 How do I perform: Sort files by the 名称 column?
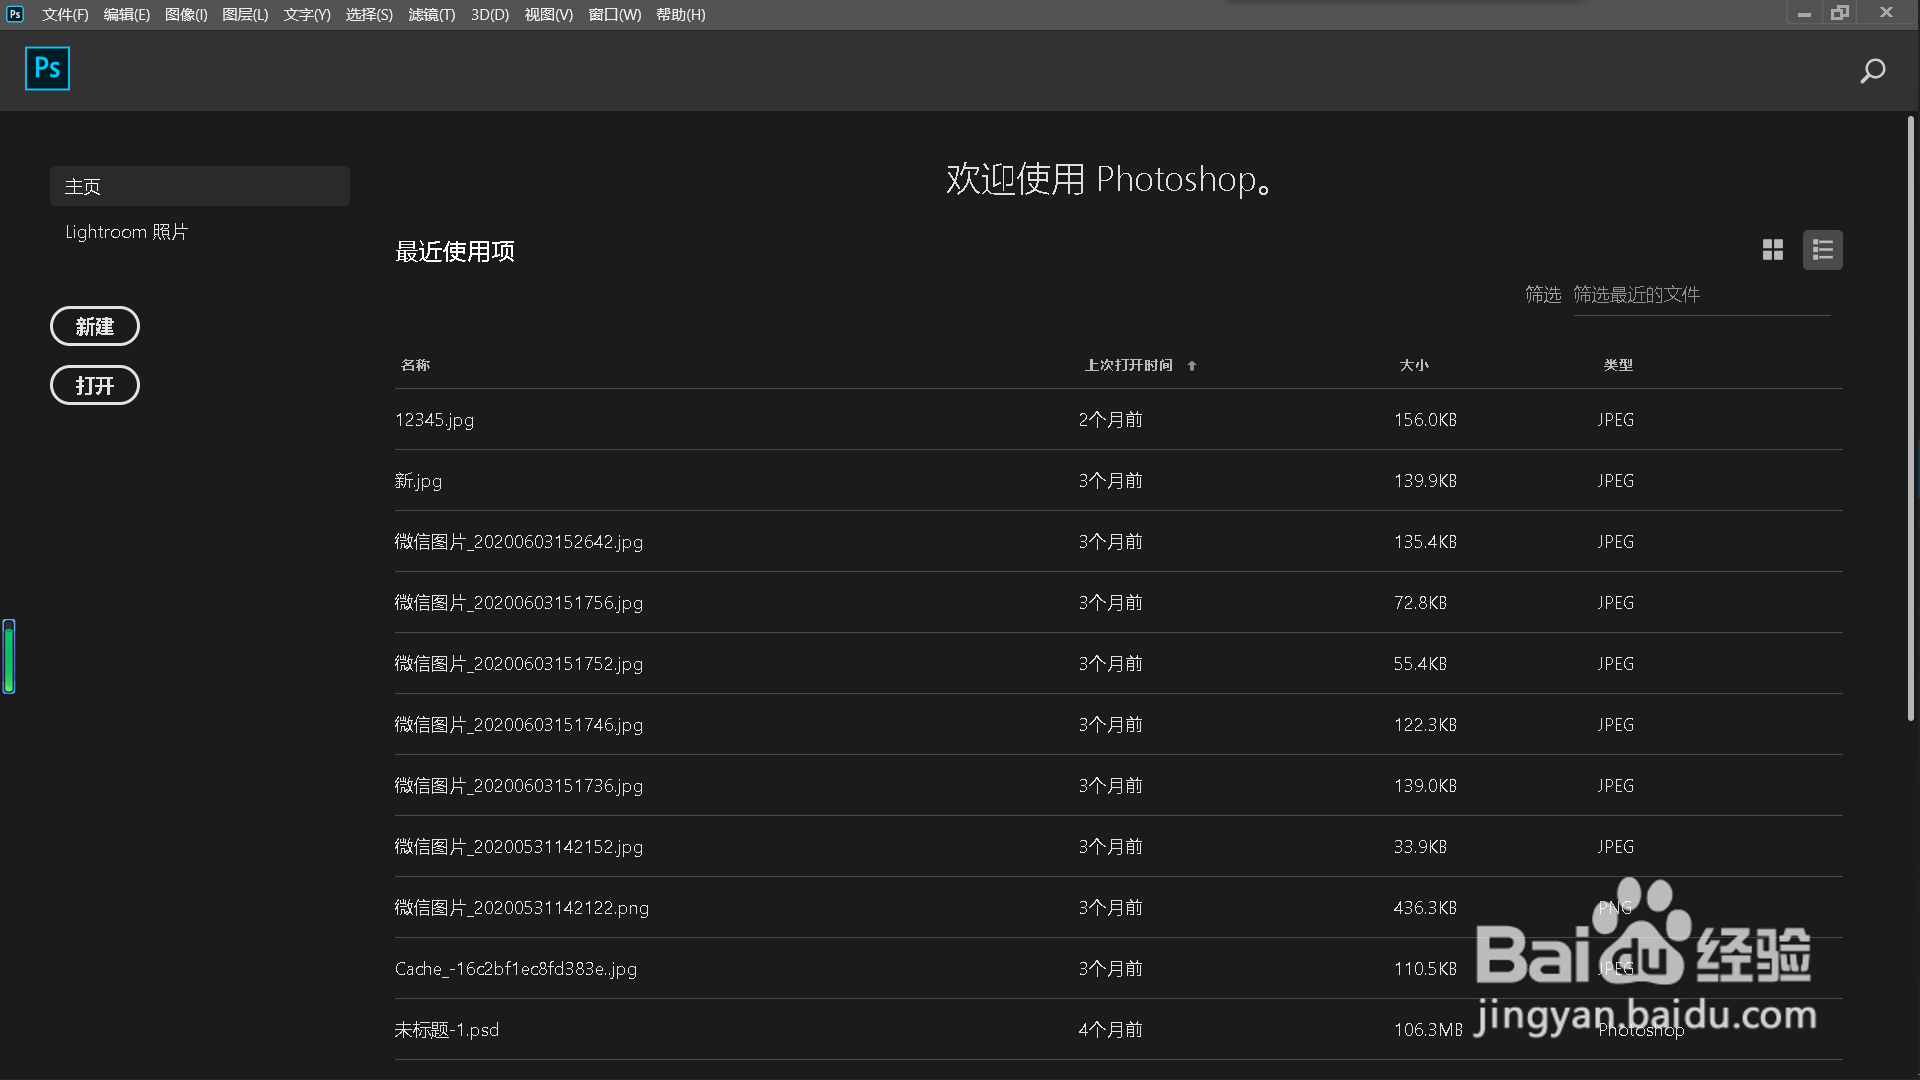(415, 365)
